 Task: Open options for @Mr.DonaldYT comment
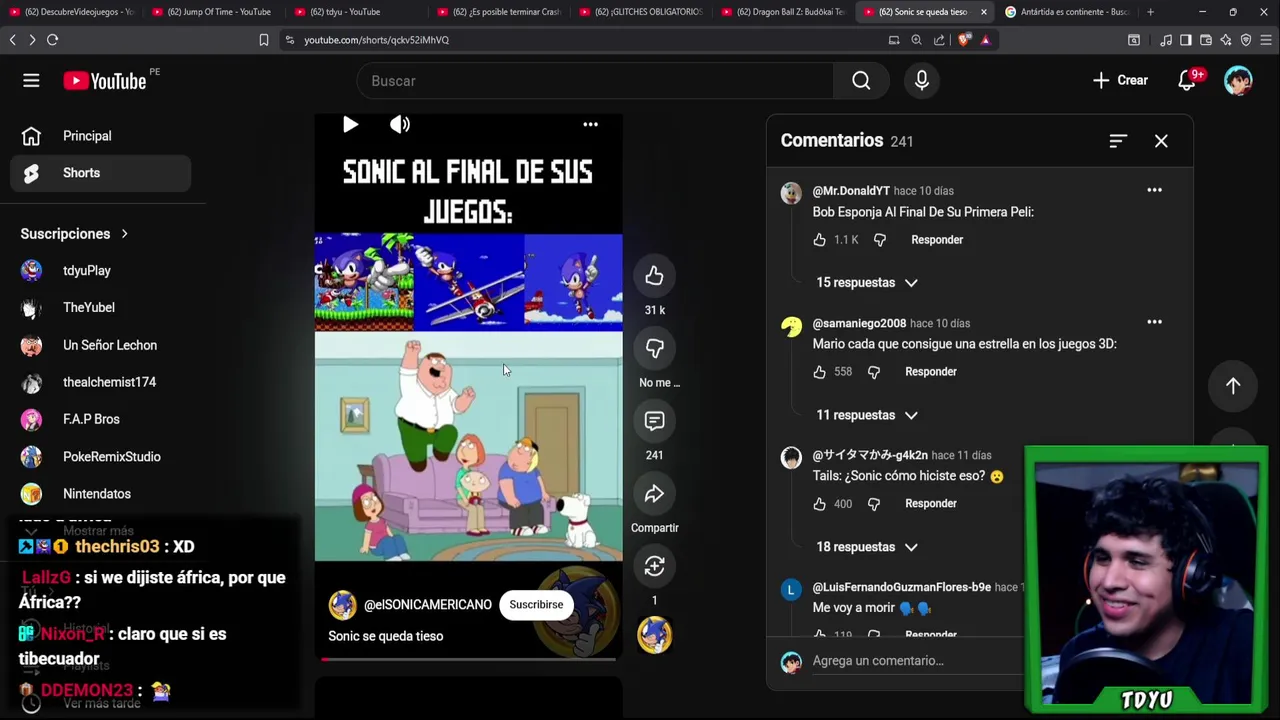point(1154,190)
